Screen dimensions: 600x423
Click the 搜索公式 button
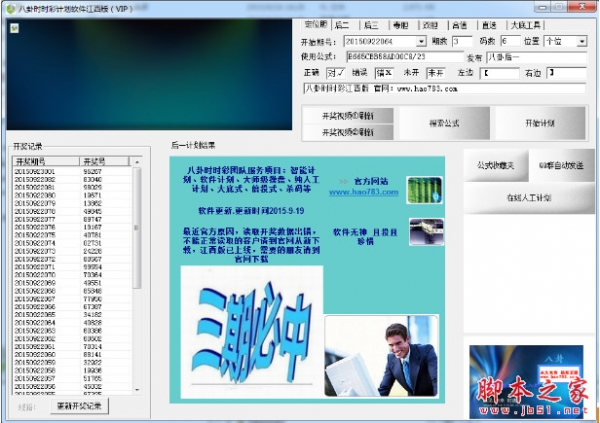click(x=444, y=123)
